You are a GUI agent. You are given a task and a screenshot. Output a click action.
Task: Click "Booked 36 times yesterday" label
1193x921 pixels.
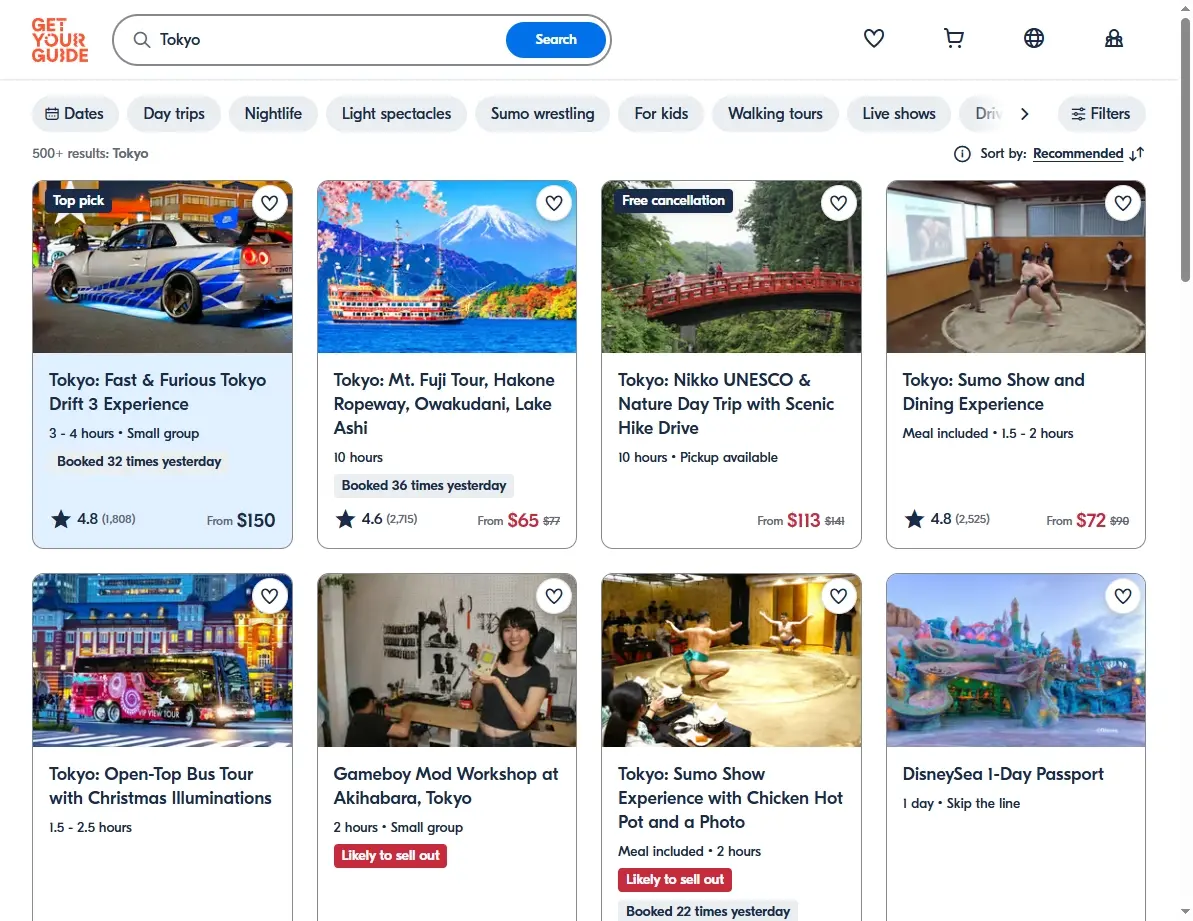tap(424, 485)
